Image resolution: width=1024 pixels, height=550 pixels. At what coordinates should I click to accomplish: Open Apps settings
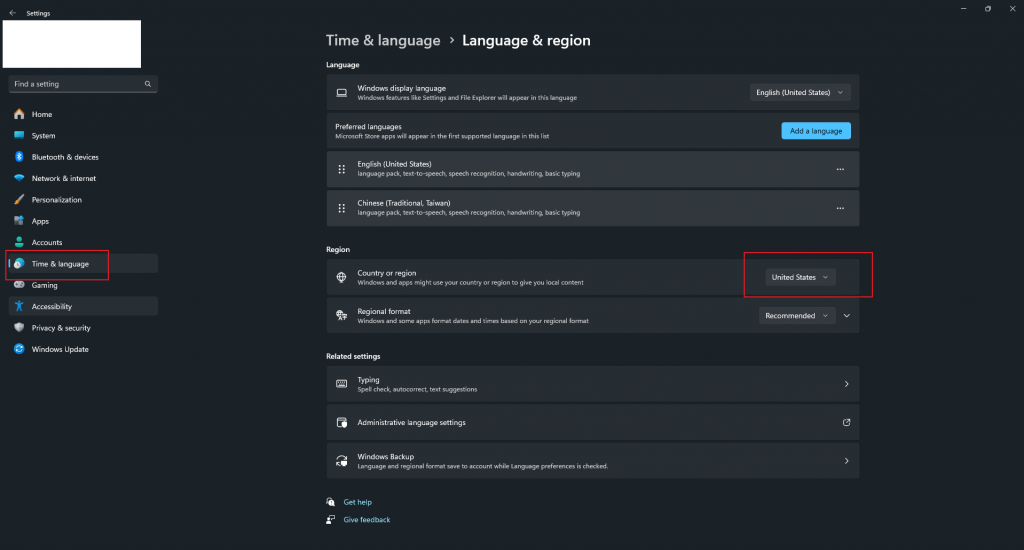[x=83, y=221]
